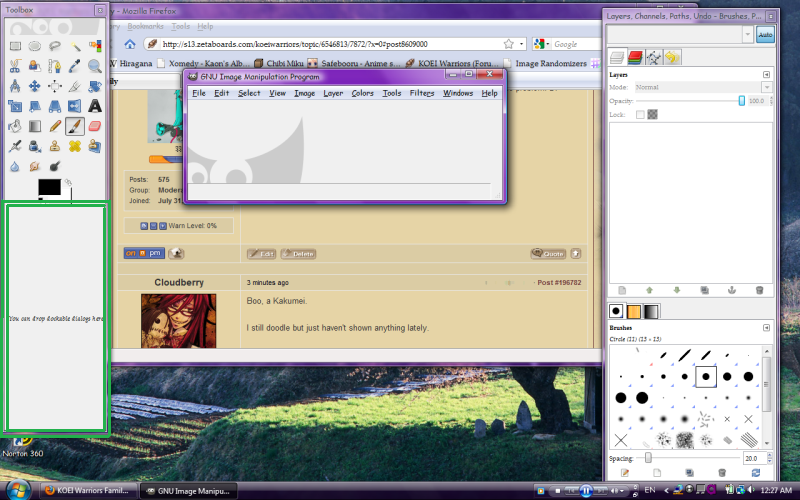Activate the Paintbrush tool
Screen dimensions: 800x500
[x=75, y=126]
